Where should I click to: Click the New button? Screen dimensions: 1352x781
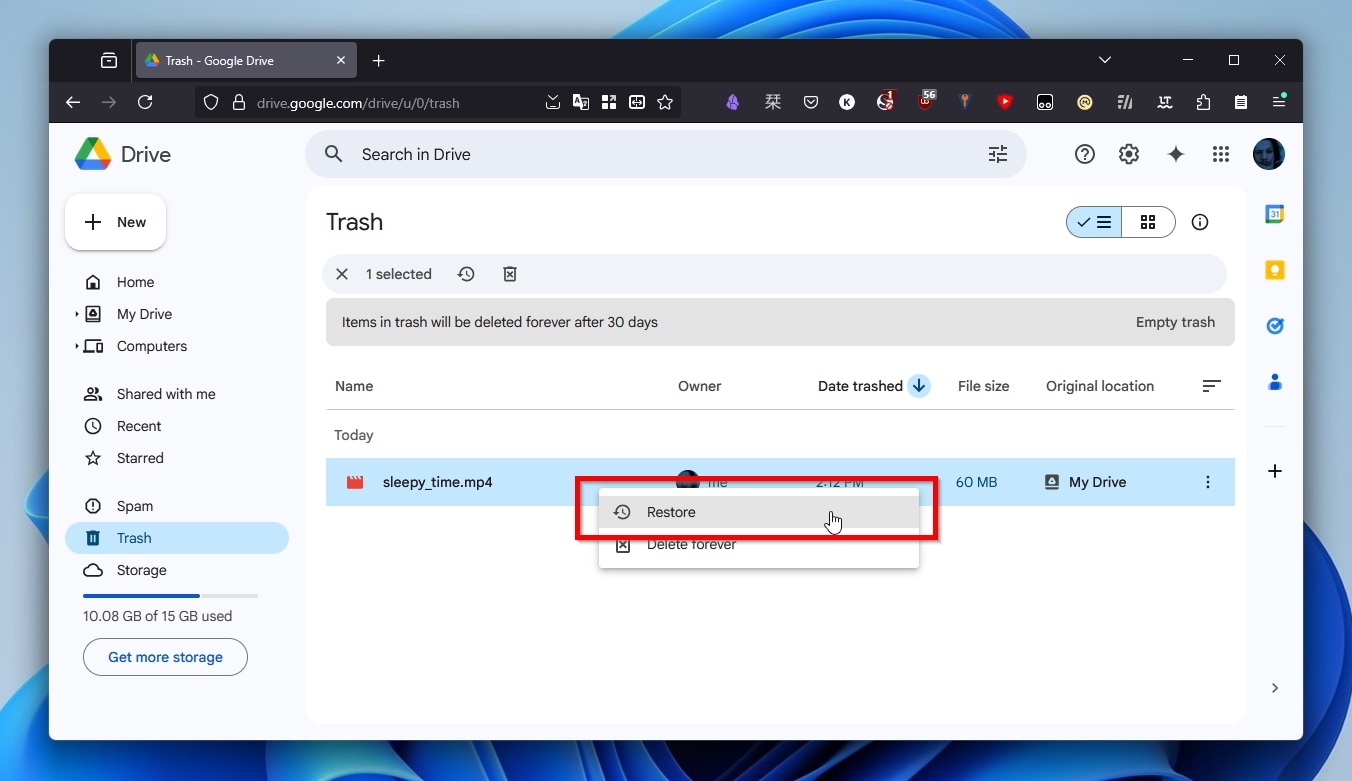115,222
